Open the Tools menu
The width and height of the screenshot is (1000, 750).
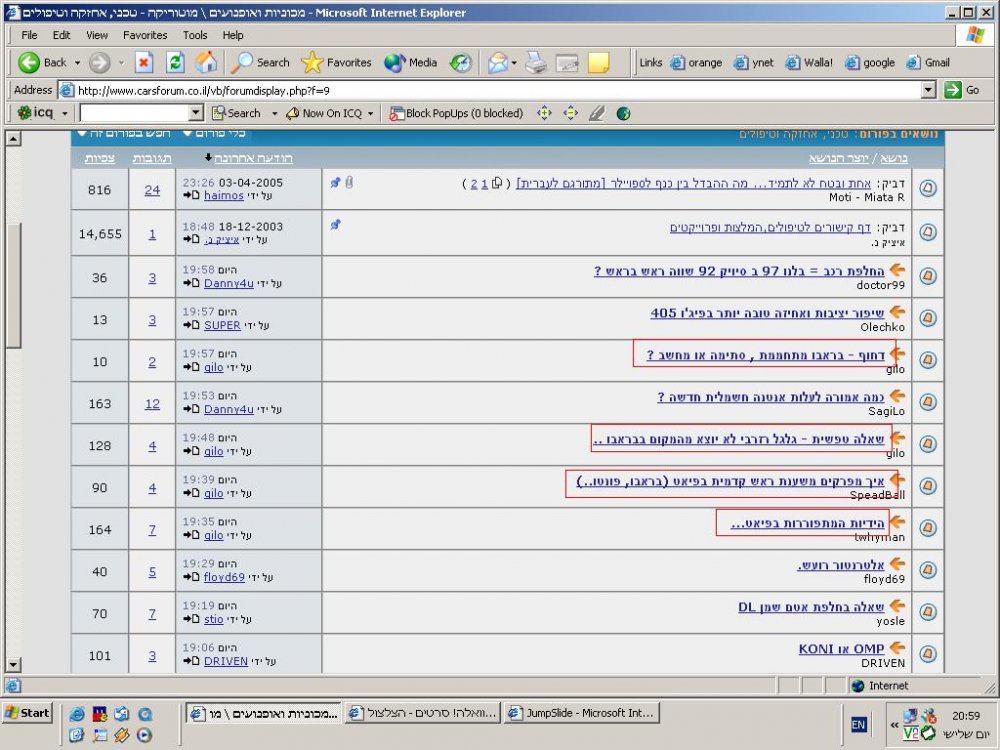pos(195,35)
